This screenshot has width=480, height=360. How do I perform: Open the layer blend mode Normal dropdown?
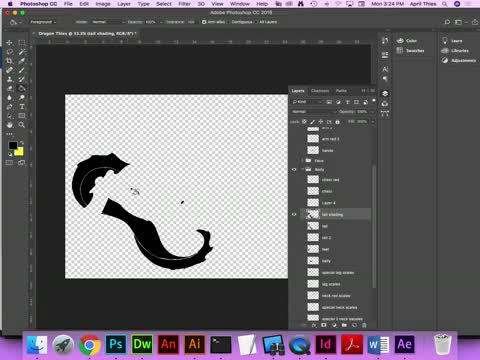(x=313, y=112)
